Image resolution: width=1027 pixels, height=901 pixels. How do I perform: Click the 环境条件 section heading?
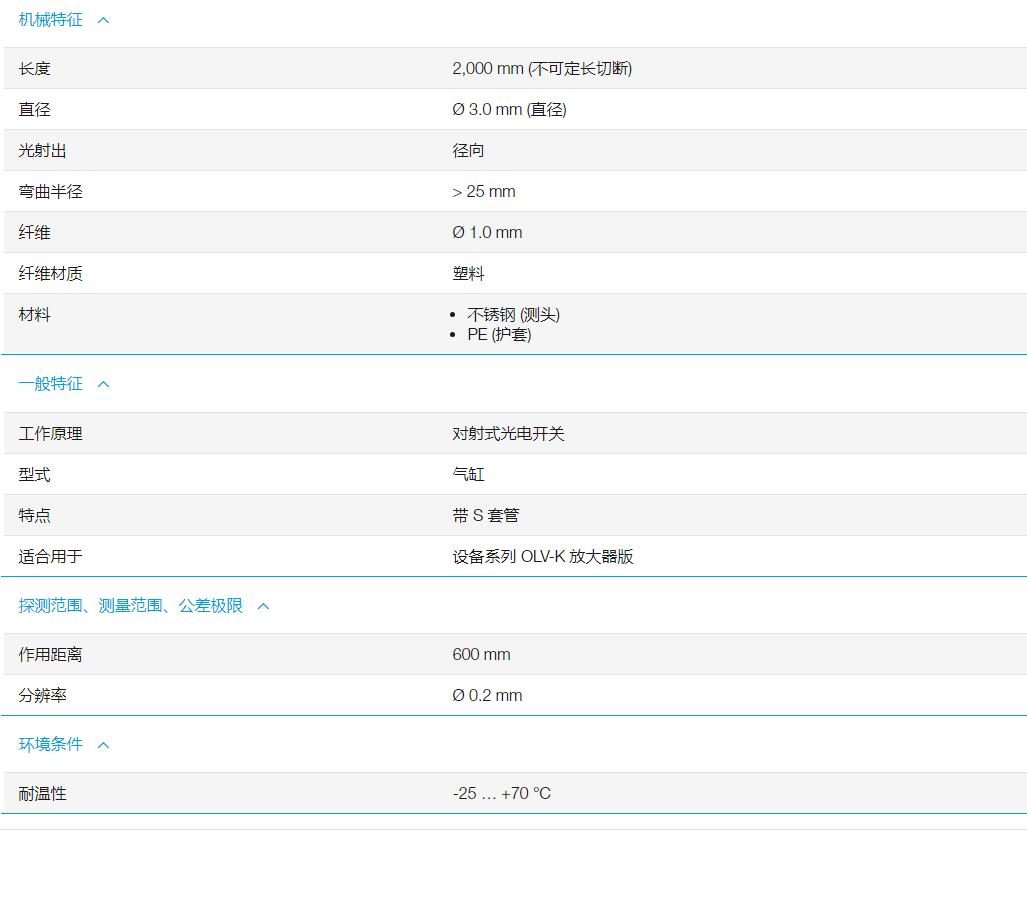[x=51, y=744]
